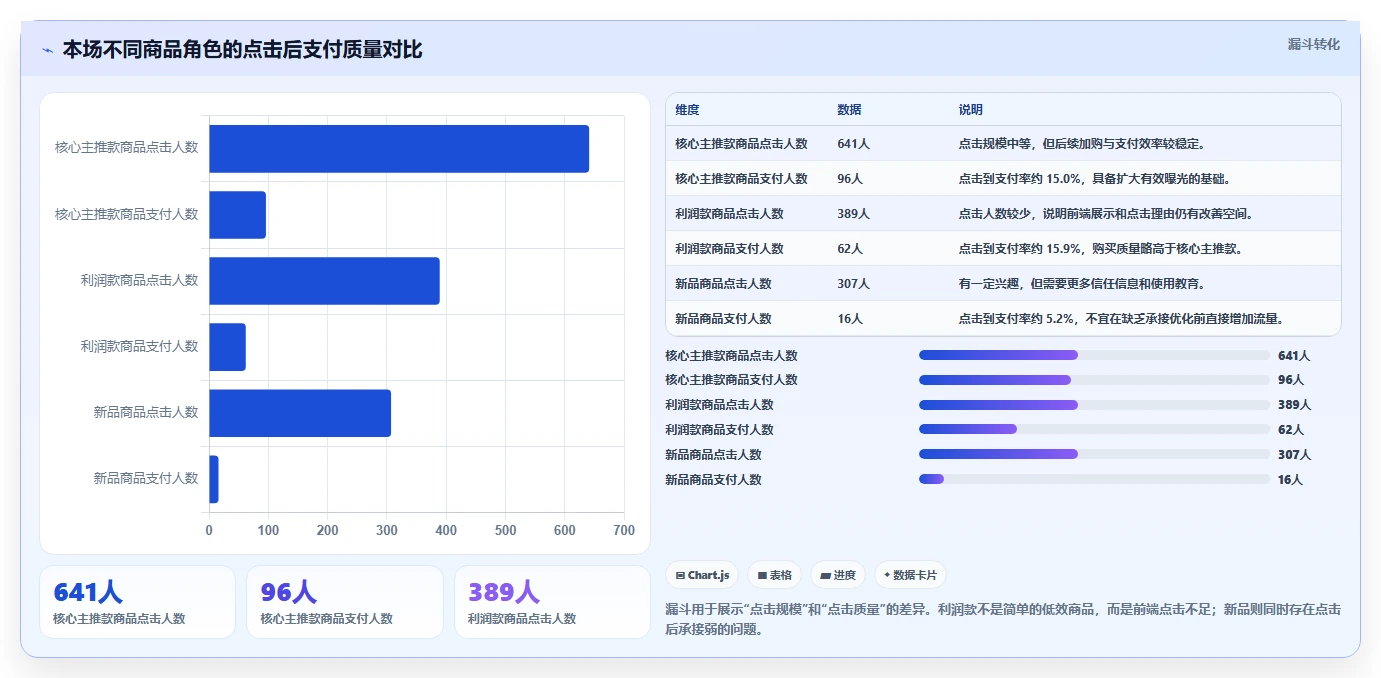Select the Chart.js chip
Image resolution: width=1381 pixels, height=678 pixels.
pos(702,575)
